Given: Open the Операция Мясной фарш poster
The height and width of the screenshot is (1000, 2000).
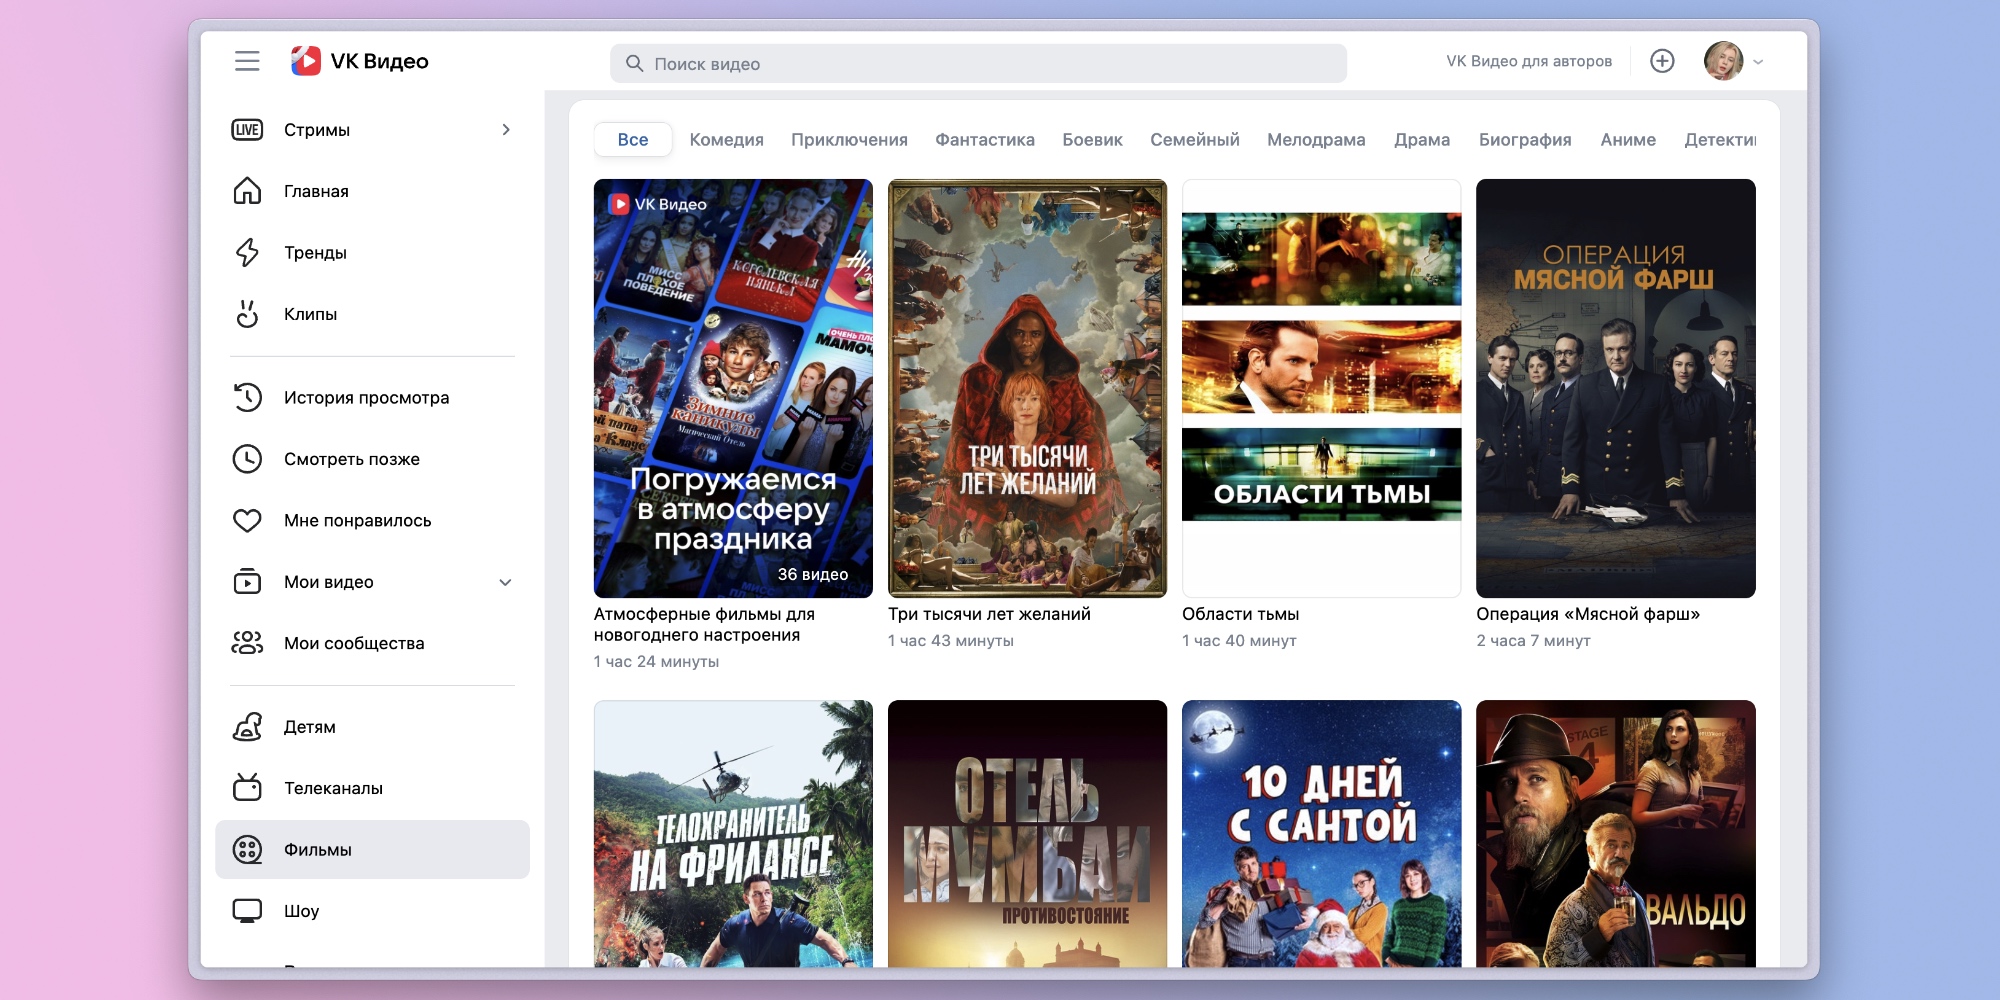Looking at the screenshot, I should tap(1616, 388).
